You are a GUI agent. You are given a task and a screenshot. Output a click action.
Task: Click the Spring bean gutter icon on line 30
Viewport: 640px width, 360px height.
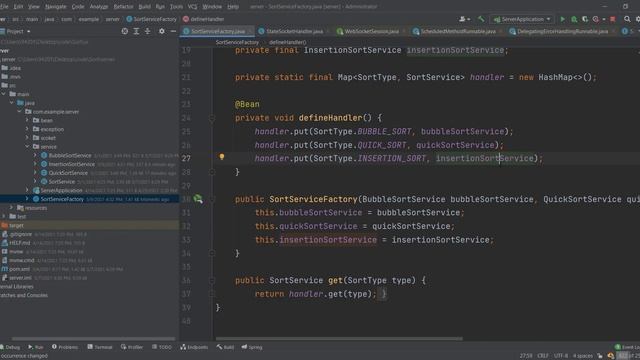pos(198,199)
